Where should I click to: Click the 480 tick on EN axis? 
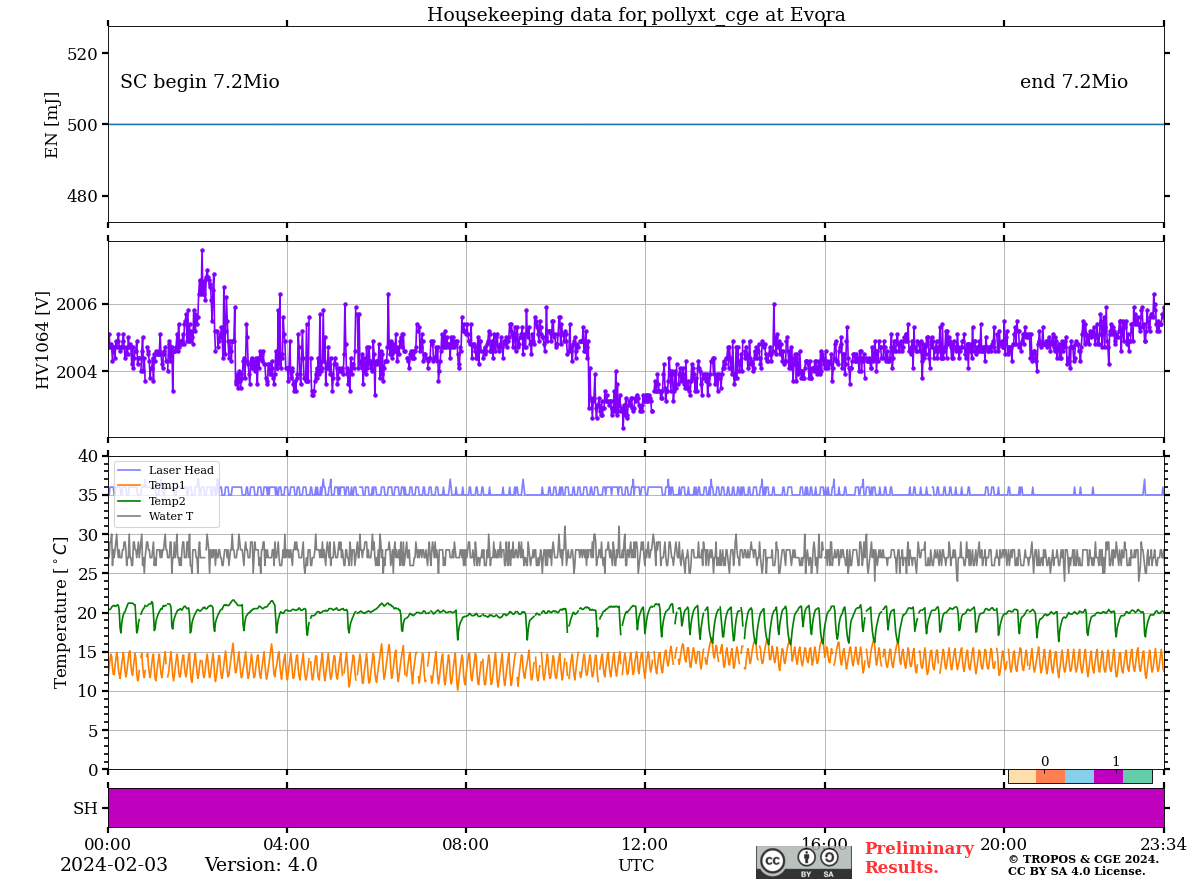(x=82, y=196)
